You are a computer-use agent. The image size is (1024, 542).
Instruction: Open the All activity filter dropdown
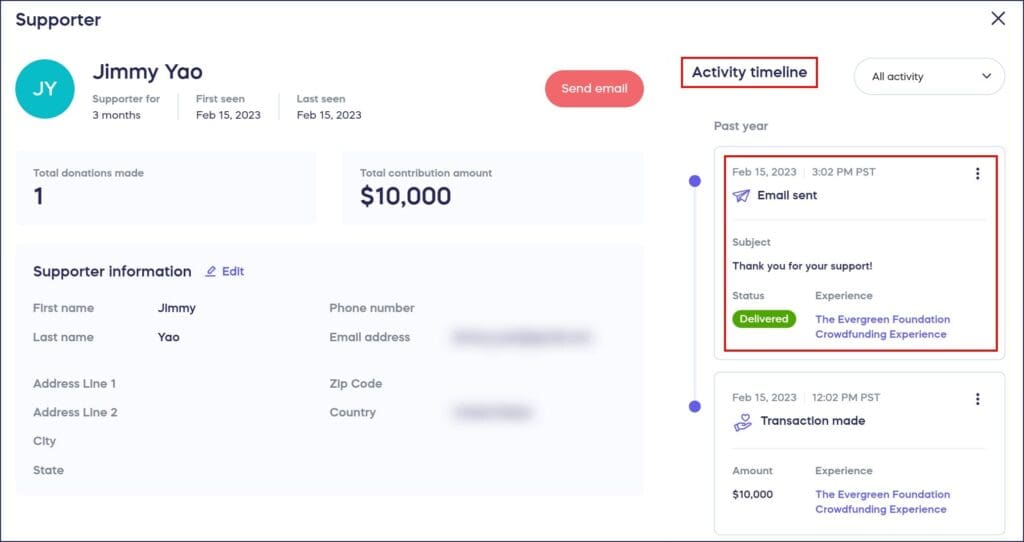(929, 76)
